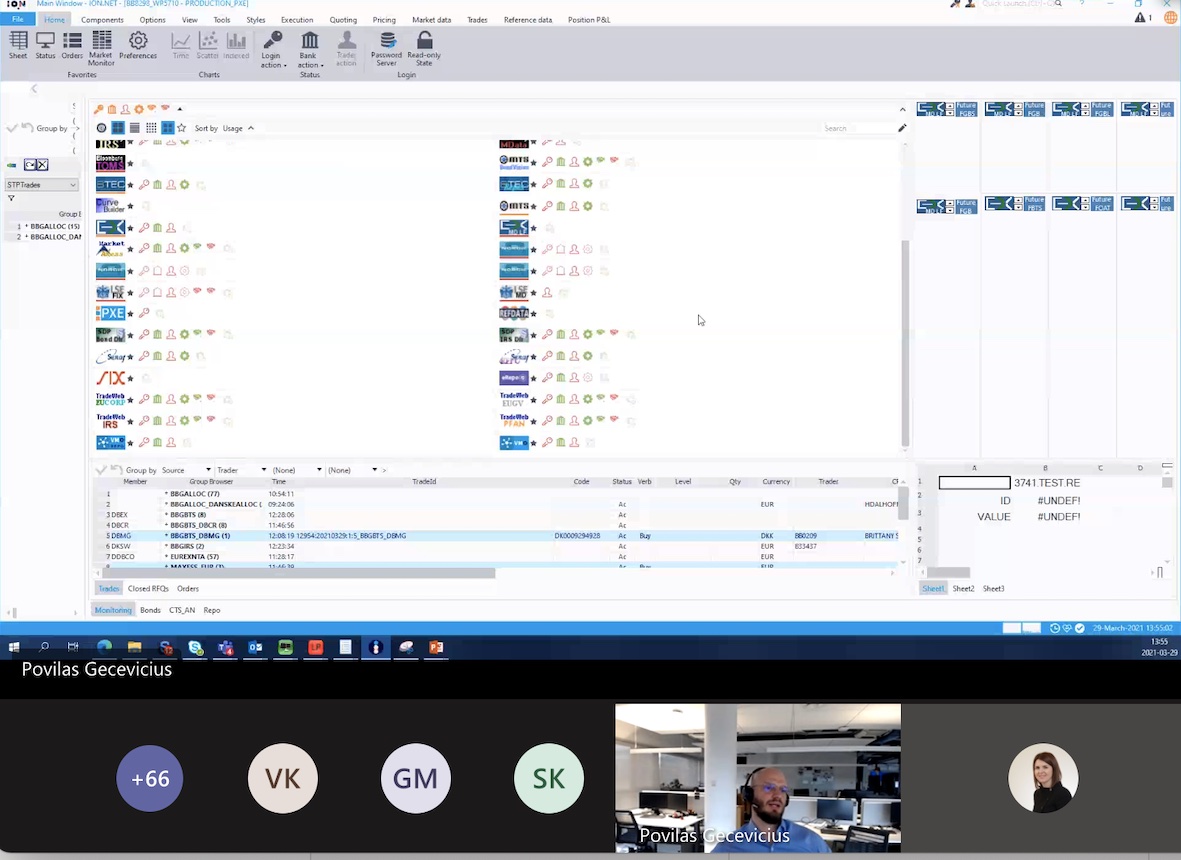
Task: Switch to the Closed RFQs tab
Action: pyautogui.click(x=148, y=589)
